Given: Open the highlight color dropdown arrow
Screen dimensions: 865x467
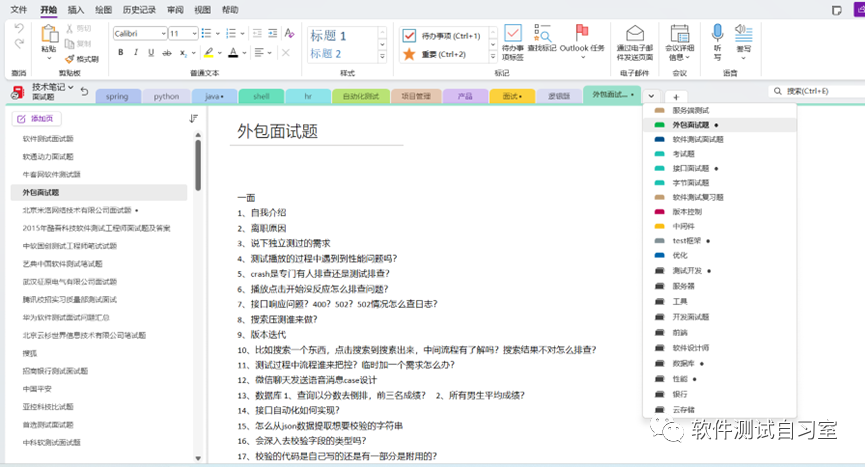Looking at the screenshot, I should click(219, 53).
